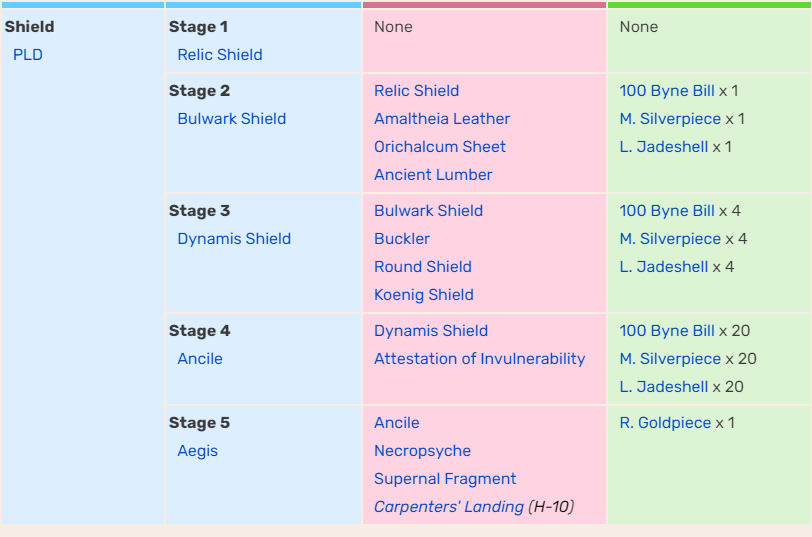Open Amaltheia Leather item page

click(441, 119)
